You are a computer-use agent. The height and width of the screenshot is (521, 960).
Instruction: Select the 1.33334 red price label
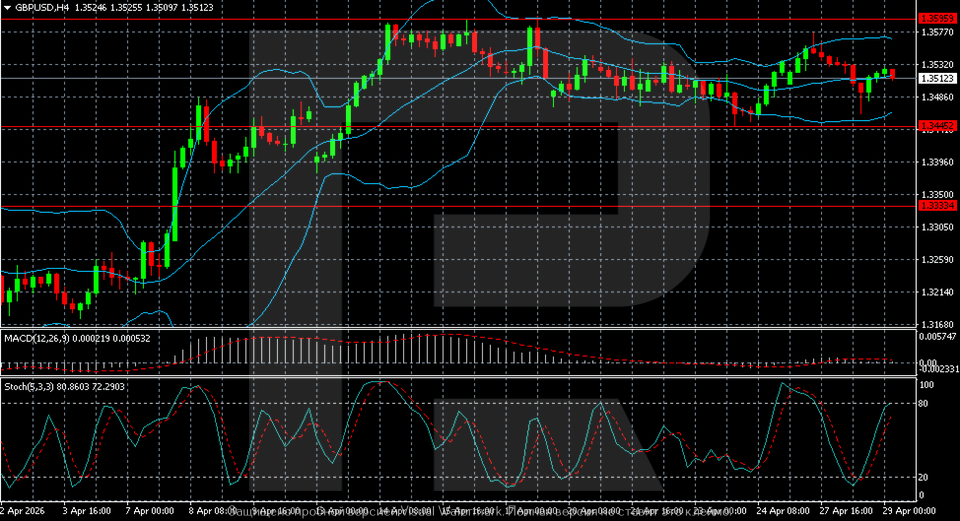937,206
